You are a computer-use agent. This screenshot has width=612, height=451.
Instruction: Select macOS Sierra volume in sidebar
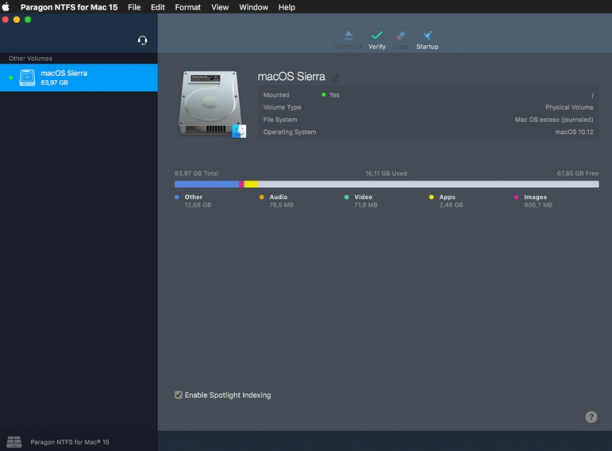coord(79,78)
